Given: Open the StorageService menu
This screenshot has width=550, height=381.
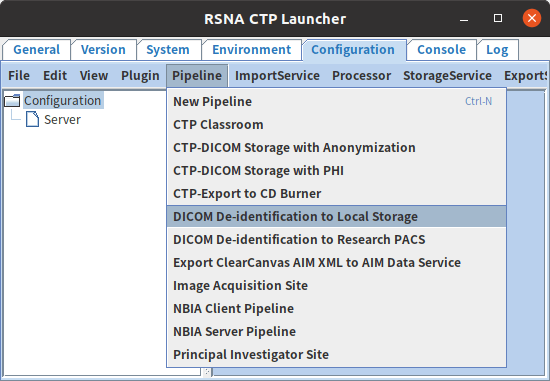Looking at the screenshot, I should click(x=447, y=75).
